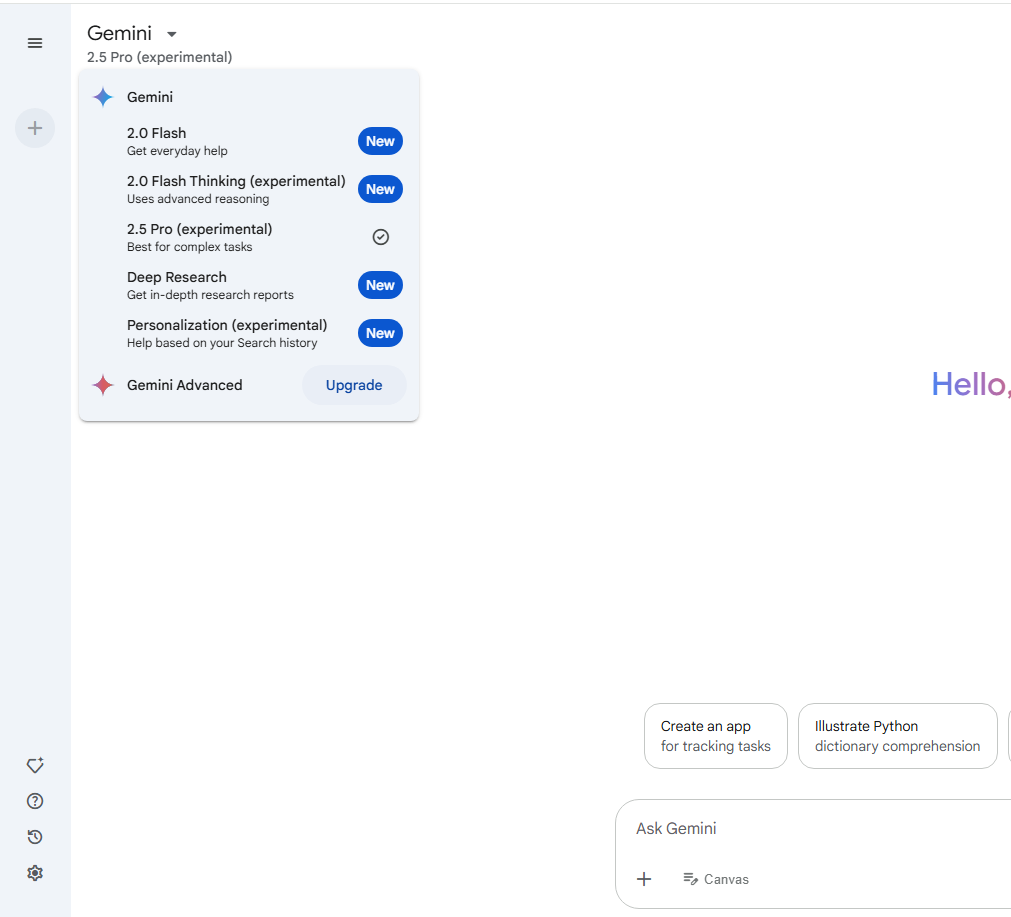Viewport: 1011px width, 917px height.
Task: Click 'Get everyday help' description
Action: 177,151
